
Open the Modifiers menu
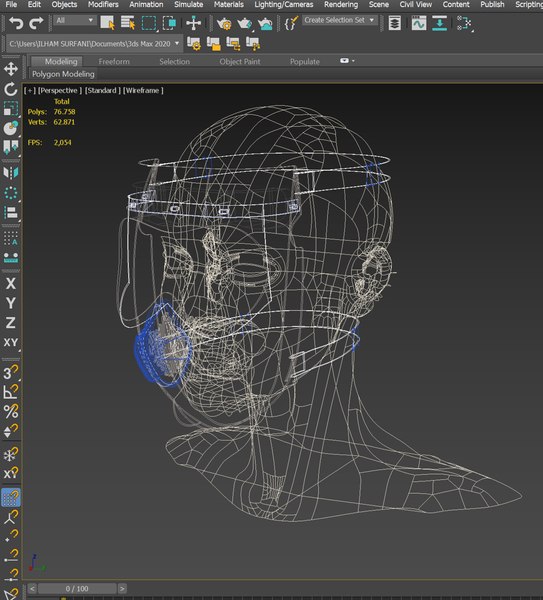pos(103,5)
